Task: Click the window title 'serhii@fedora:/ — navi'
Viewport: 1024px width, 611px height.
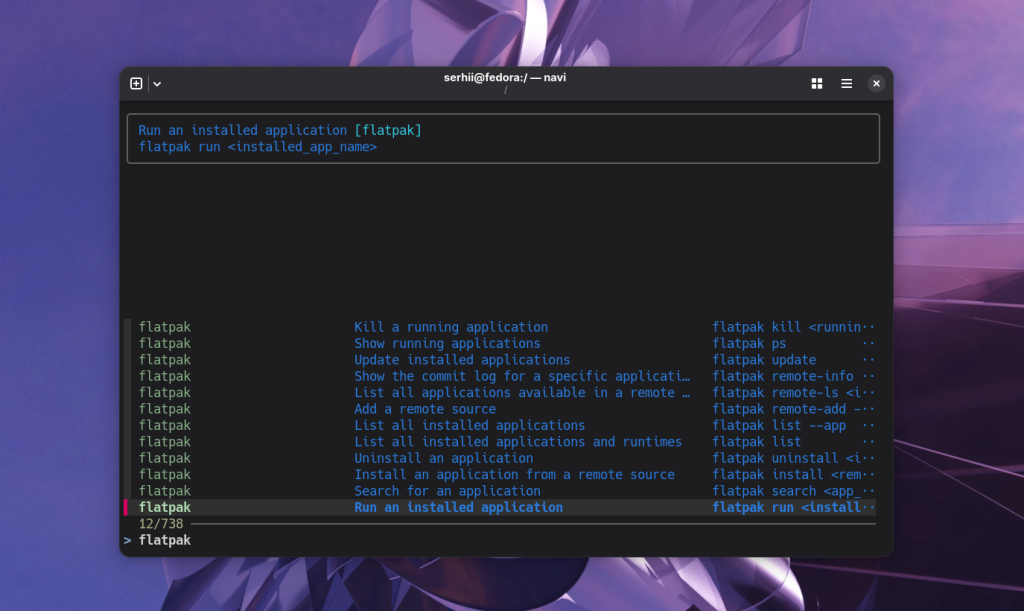Action: (505, 78)
